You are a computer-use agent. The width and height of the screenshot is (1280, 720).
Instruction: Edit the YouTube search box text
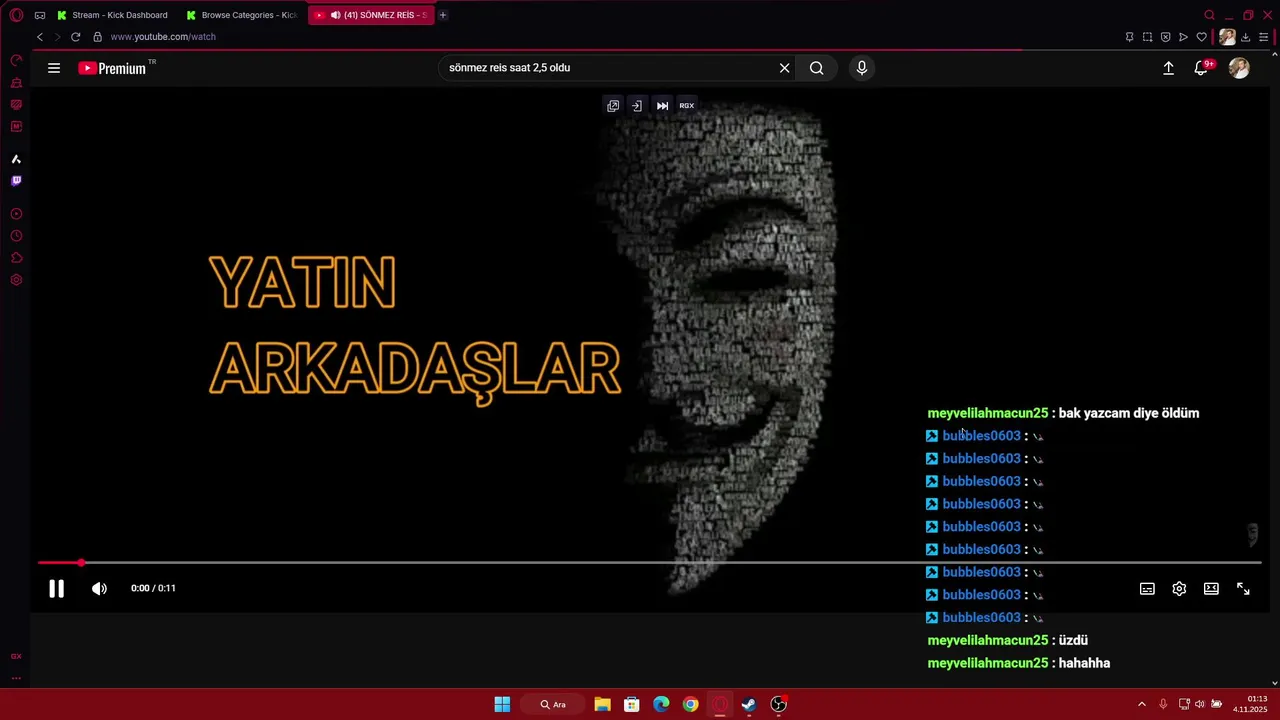[x=608, y=68]
